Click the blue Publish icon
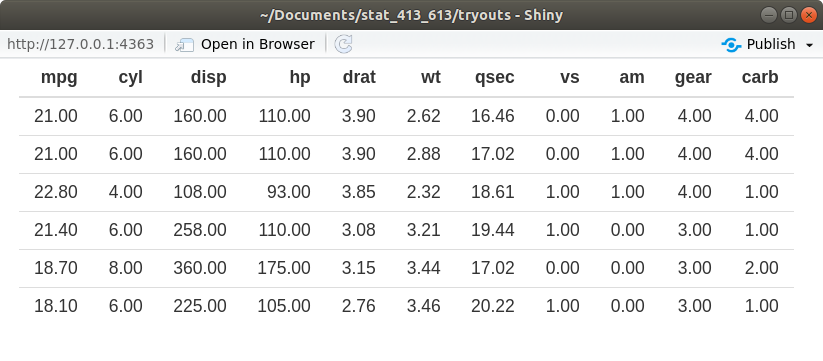The height and width of the screenshot is (361, 823). pos(731,45)
